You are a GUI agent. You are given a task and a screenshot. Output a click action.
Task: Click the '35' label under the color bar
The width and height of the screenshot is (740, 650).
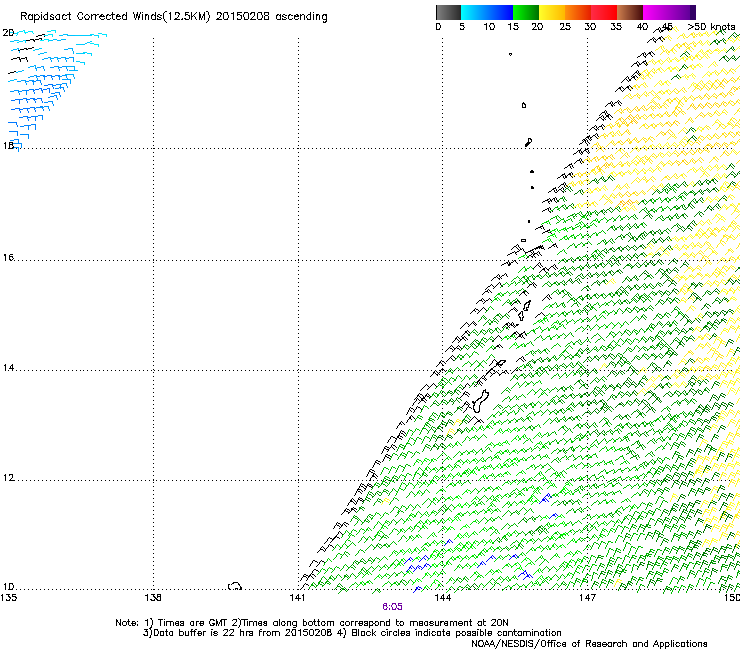(x=616, y=27)
